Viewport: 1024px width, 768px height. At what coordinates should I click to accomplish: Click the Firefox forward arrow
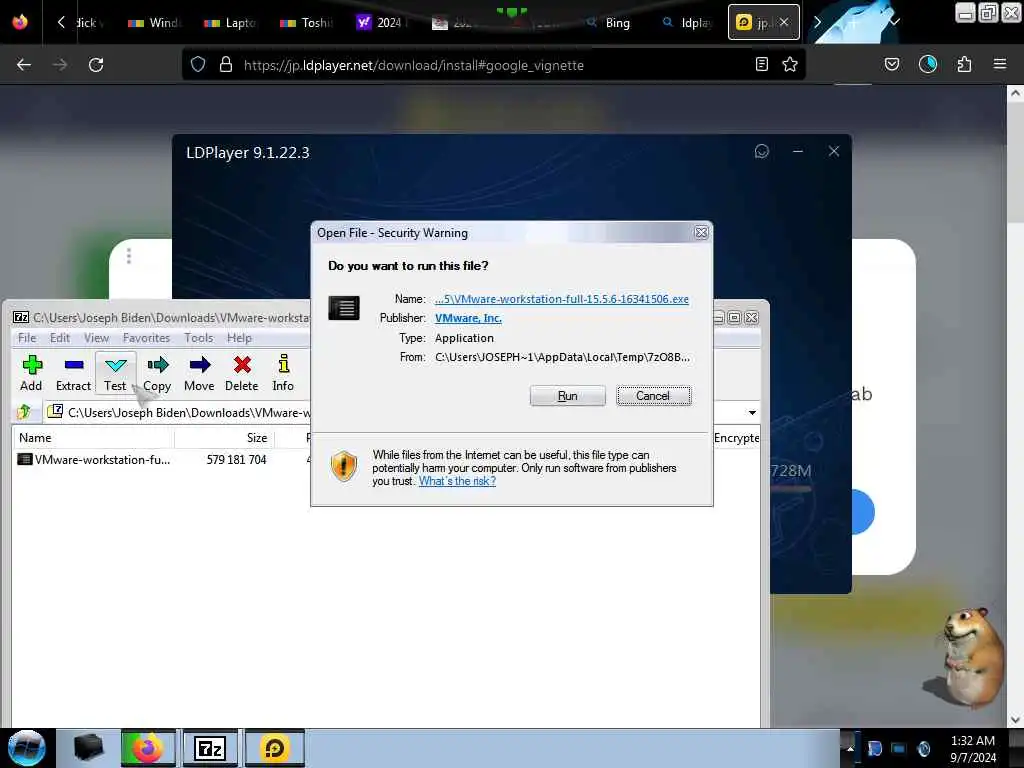pyautogui.click(x=60, y=65)
